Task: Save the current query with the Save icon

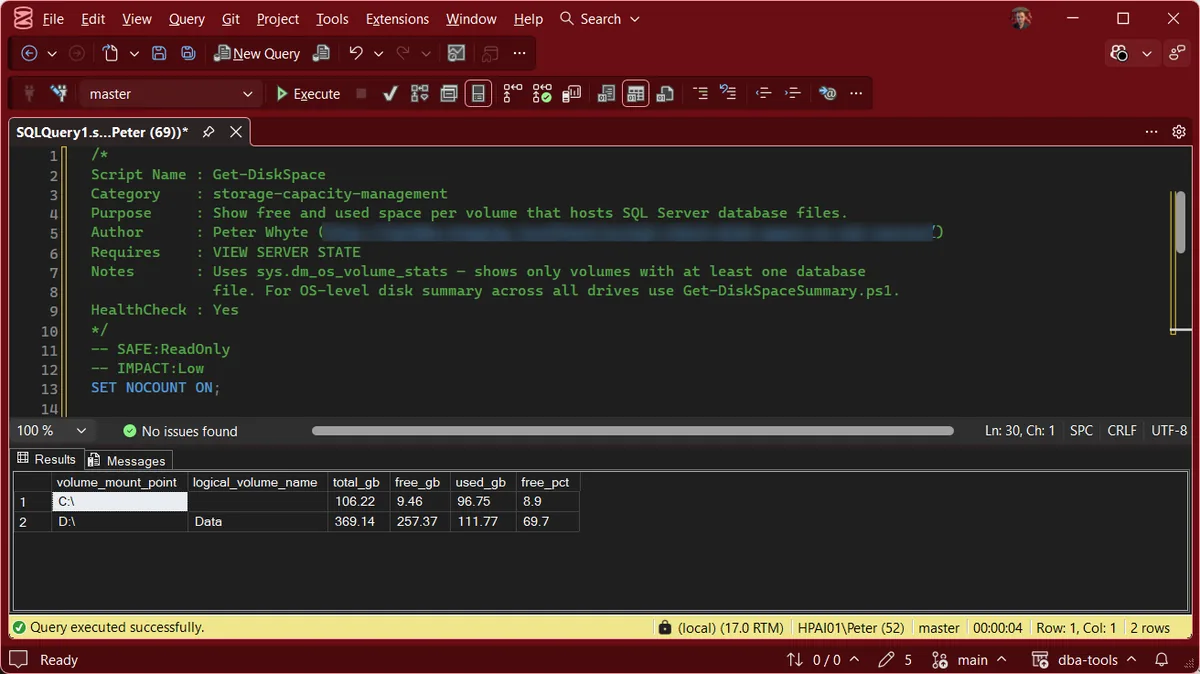Action: pos(159,54)
